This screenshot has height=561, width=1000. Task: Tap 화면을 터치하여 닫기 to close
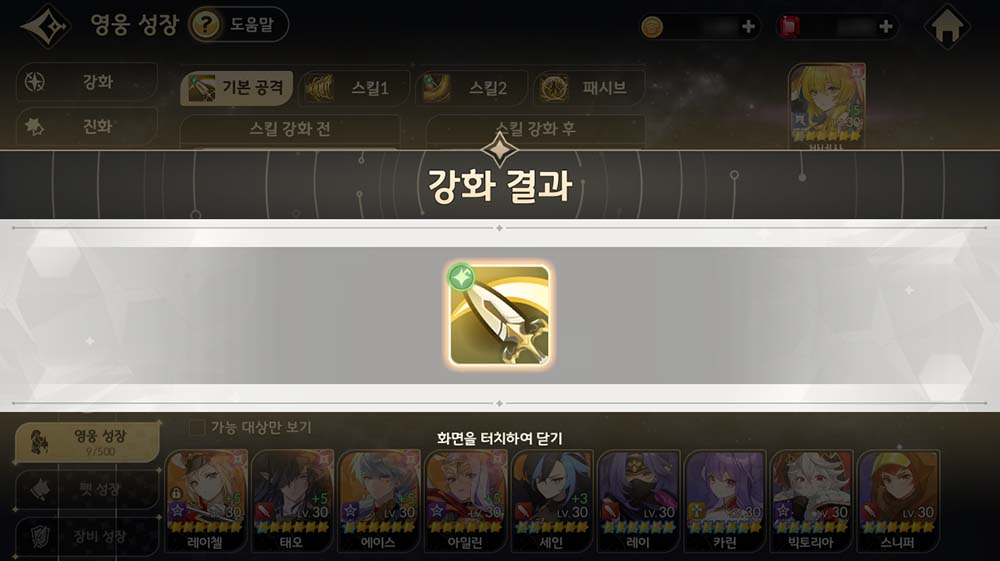499,439
